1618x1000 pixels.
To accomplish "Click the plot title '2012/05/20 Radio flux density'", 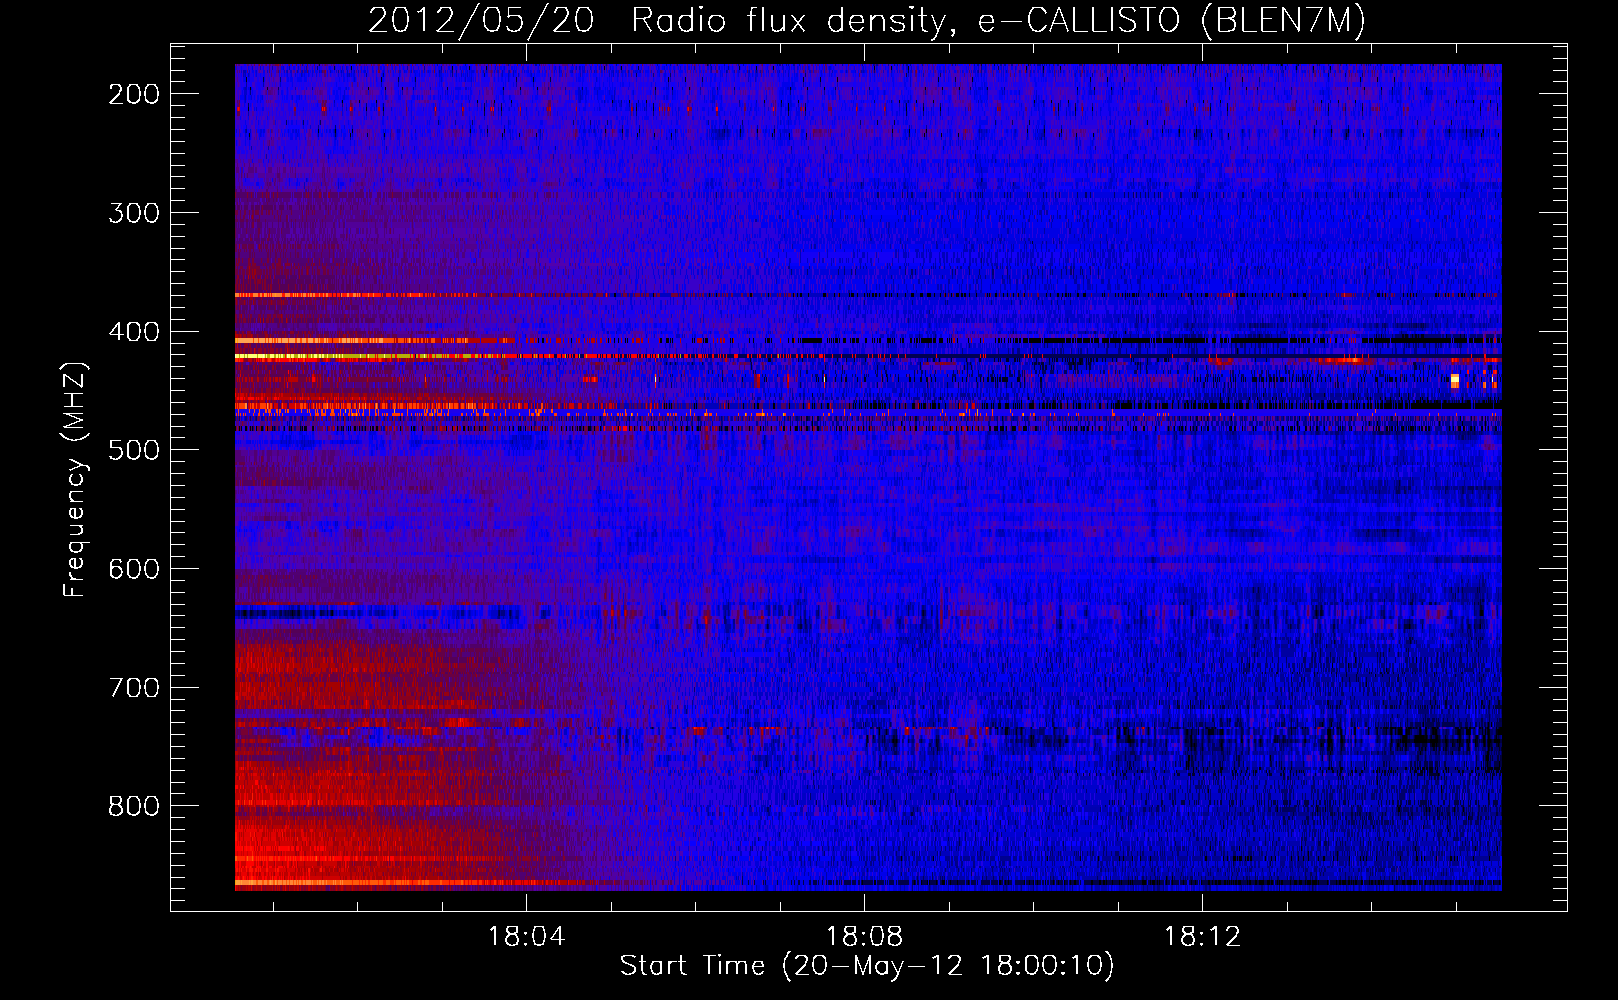I will pyautogui.click(x=866, y=20).
